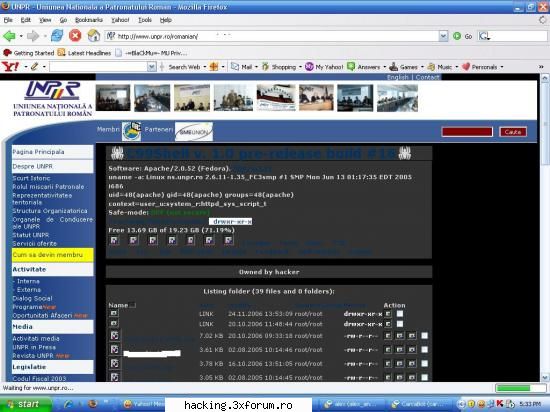550x412 pixels.
Task: Open Cum sa devin membru link
Action: pos(53,255)
